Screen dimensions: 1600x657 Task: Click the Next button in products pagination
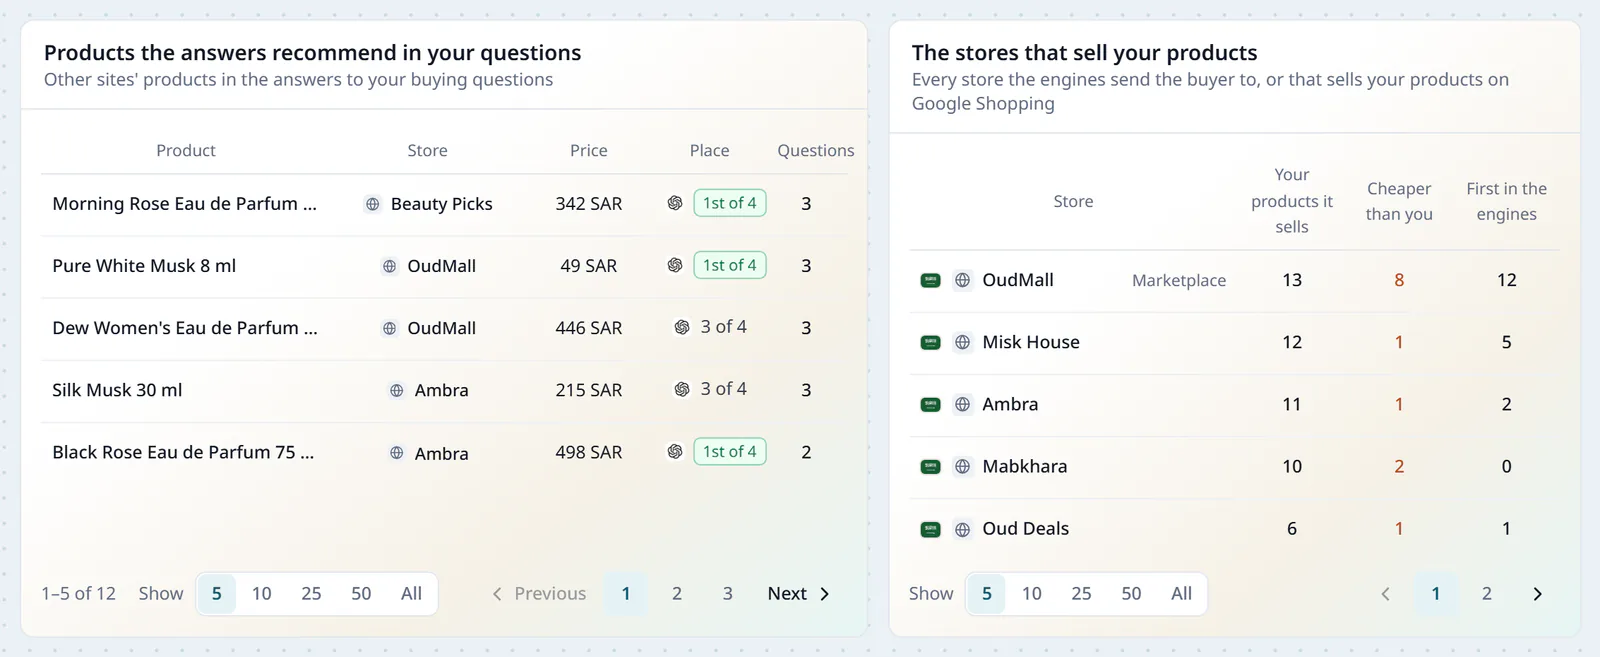pos(799,594)
